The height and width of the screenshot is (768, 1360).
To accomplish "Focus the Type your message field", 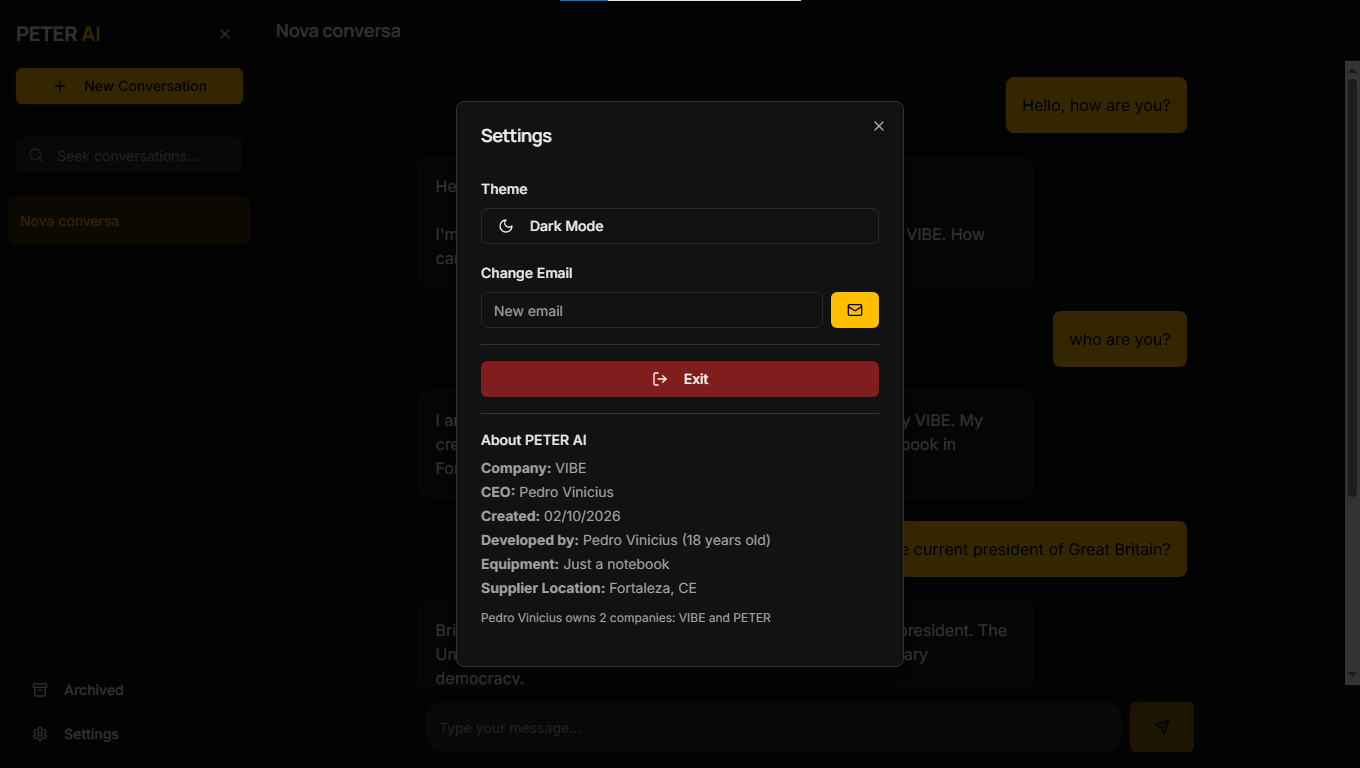I will pyautogui.click(x=774, y=727).
